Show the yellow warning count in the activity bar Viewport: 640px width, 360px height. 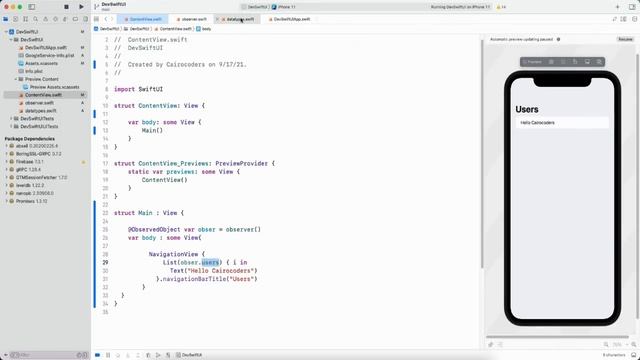coord(501,7)
